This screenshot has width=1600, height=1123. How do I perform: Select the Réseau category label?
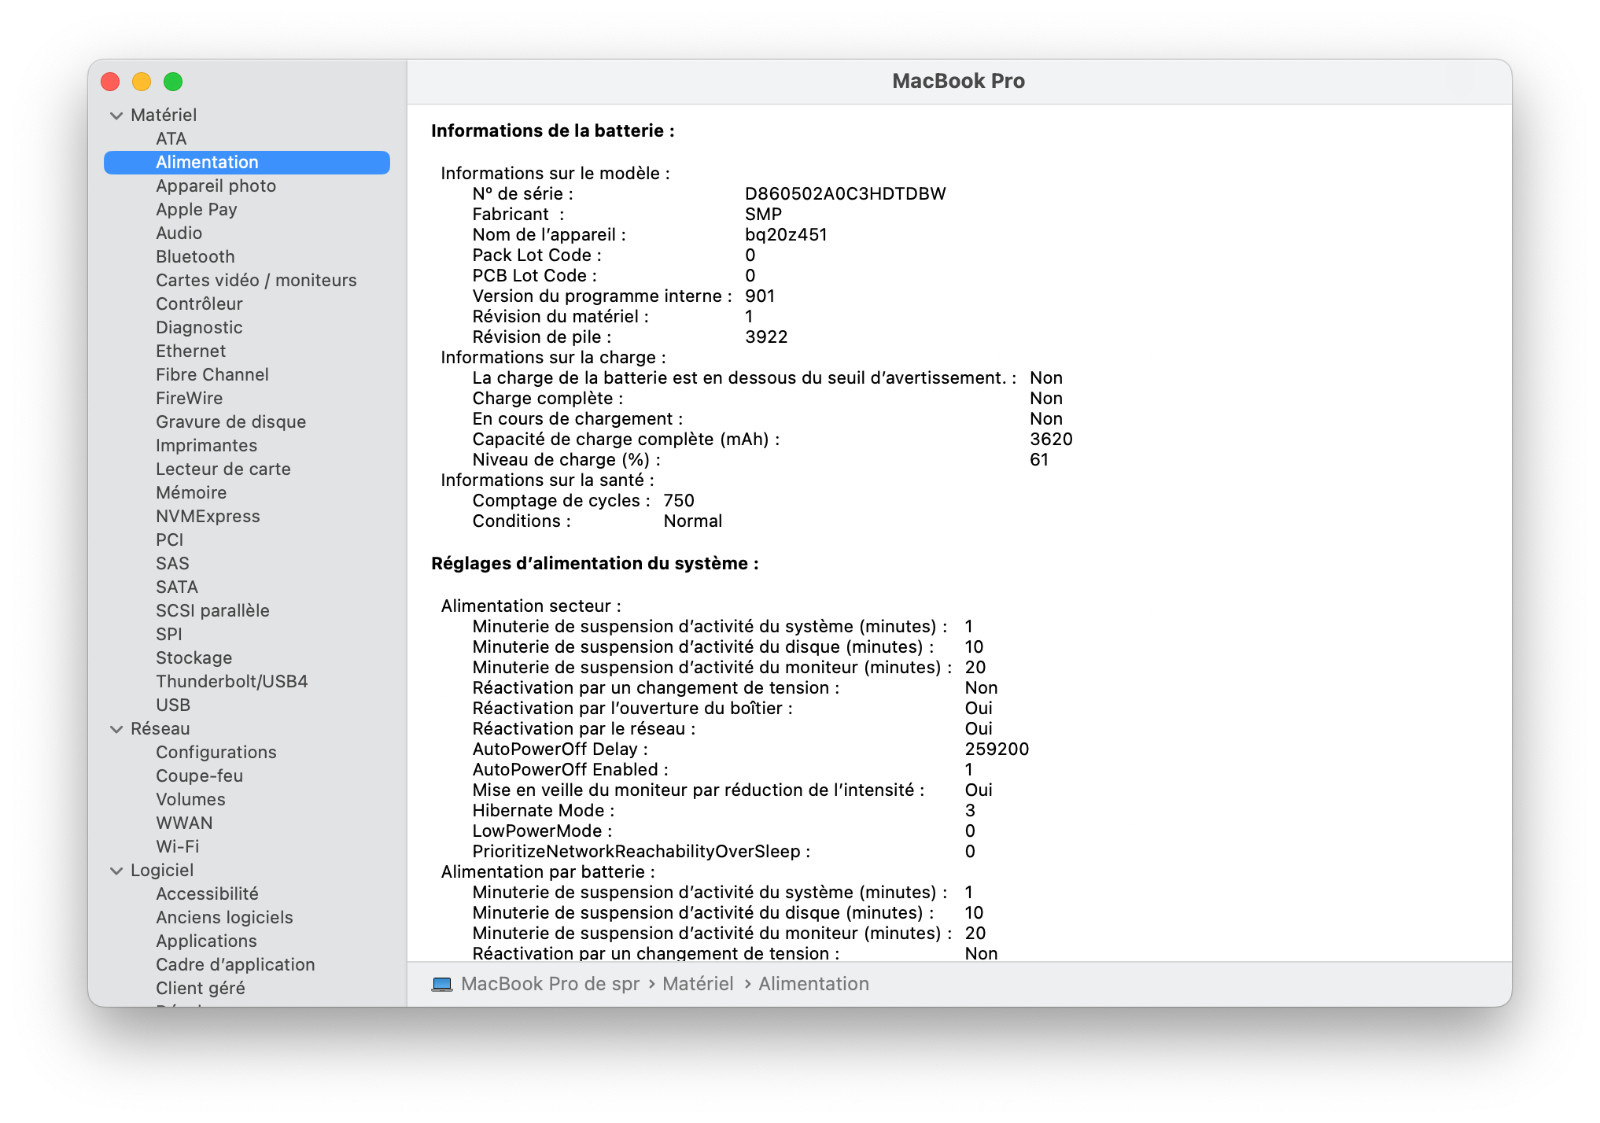[160, 729]
